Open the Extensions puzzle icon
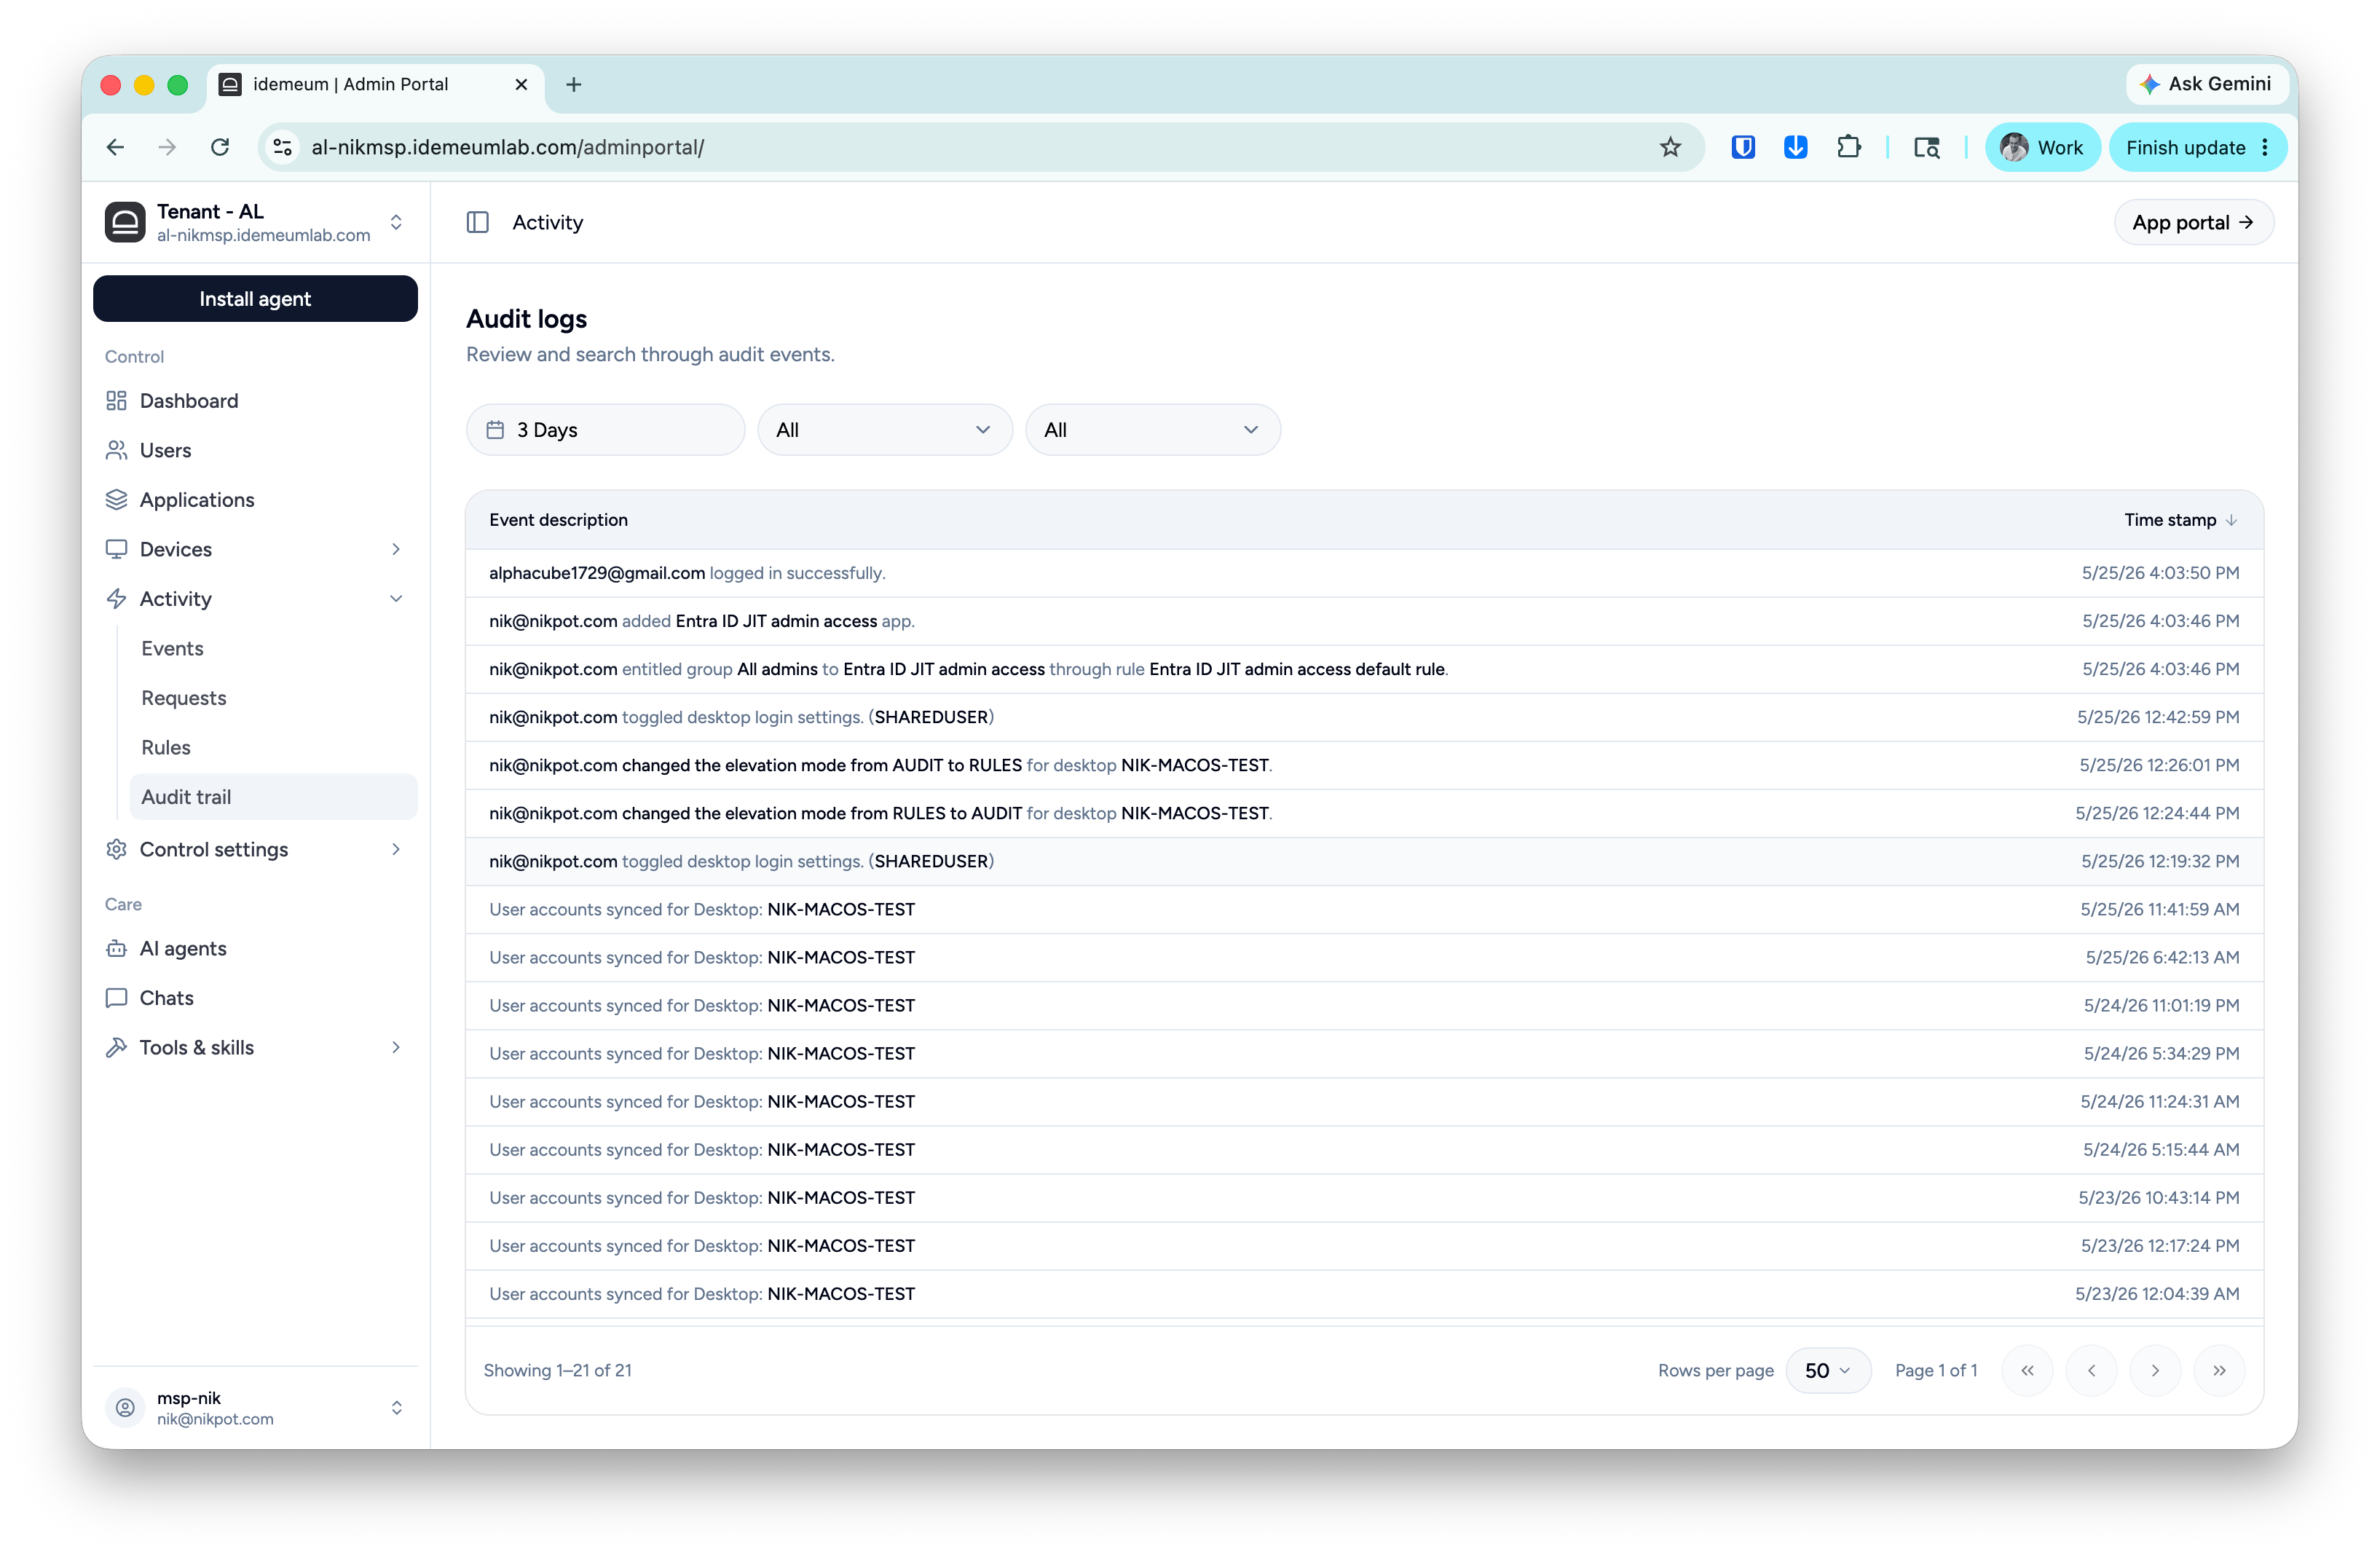Viewport: 2380px width, 1557px height. click(x=1848, y=147)
